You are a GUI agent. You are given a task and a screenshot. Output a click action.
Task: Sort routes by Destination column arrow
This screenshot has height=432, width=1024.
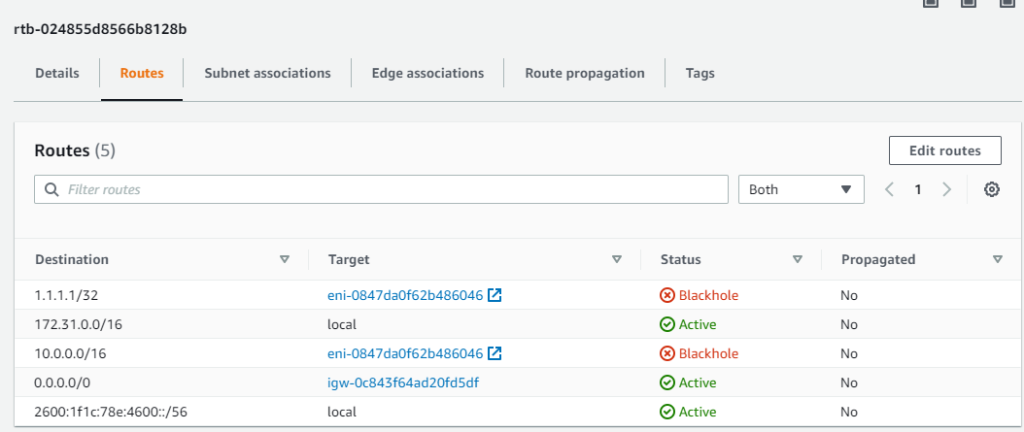pyautogui.click(x=285, y=259)
